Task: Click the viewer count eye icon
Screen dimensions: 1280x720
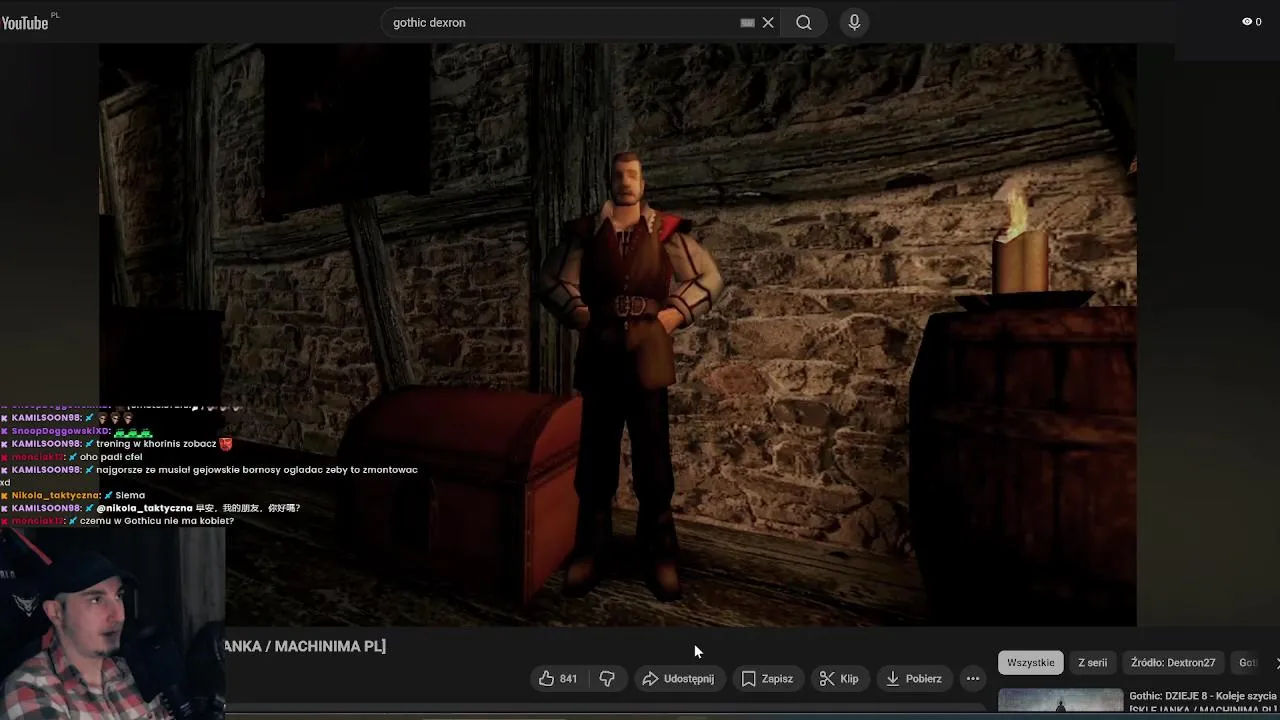Action: pyautogui.click(x=1247, y=21)
